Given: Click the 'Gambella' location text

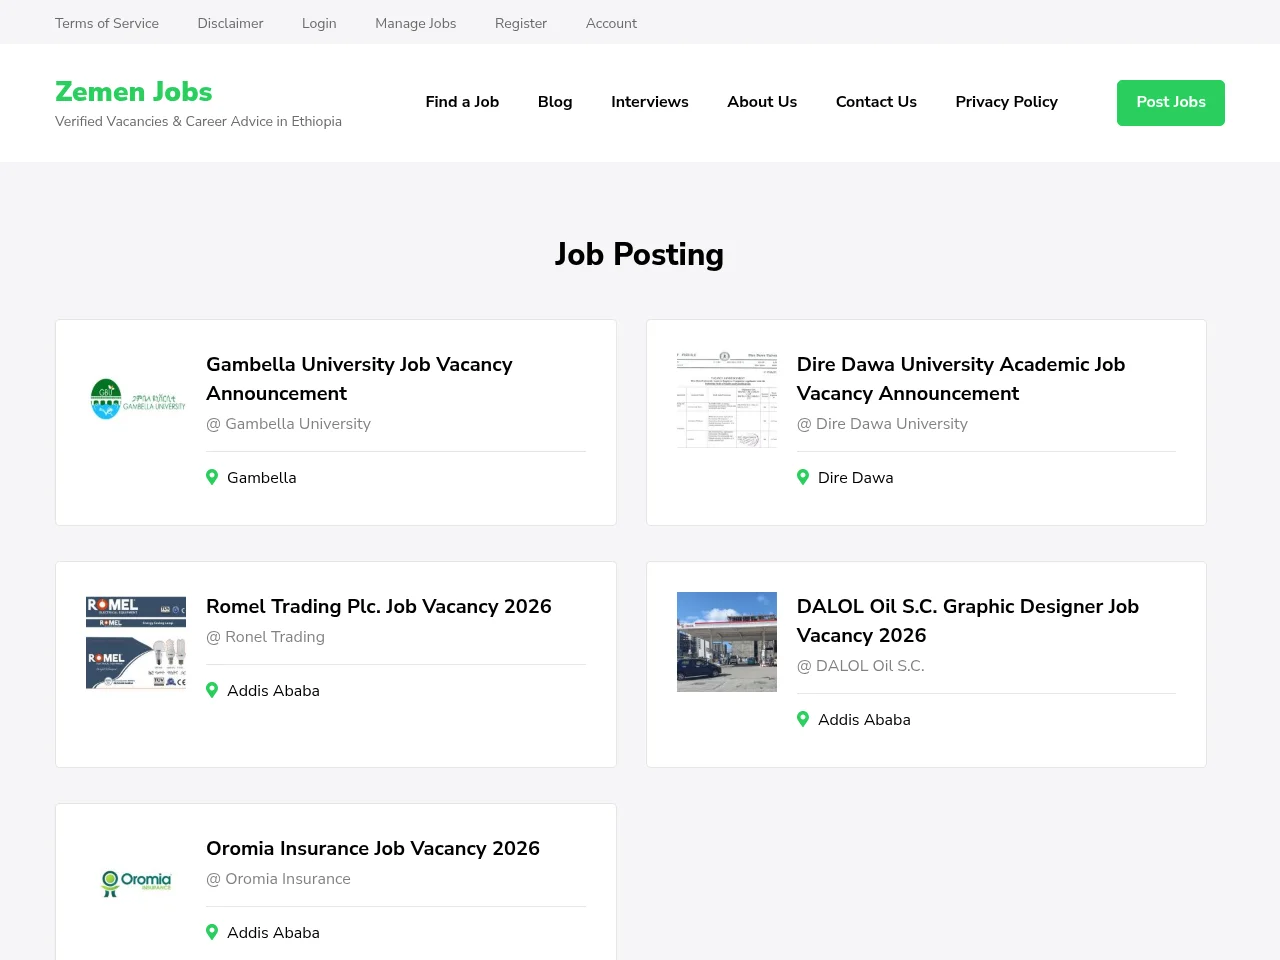Looking at the screenshot, I should [x=262, y=478].
